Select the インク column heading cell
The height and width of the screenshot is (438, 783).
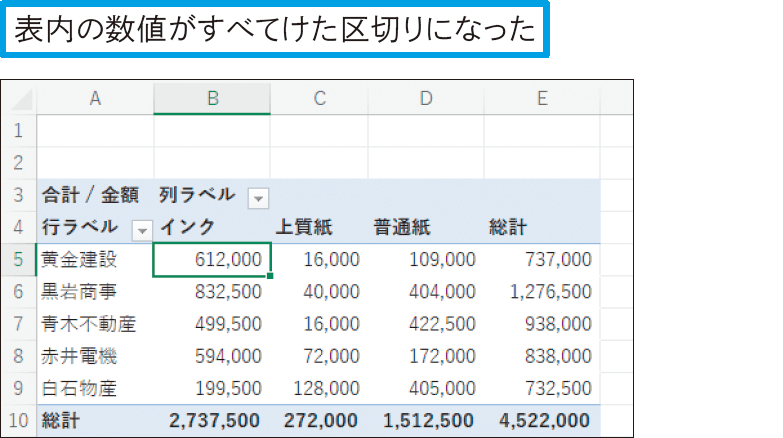212,227
